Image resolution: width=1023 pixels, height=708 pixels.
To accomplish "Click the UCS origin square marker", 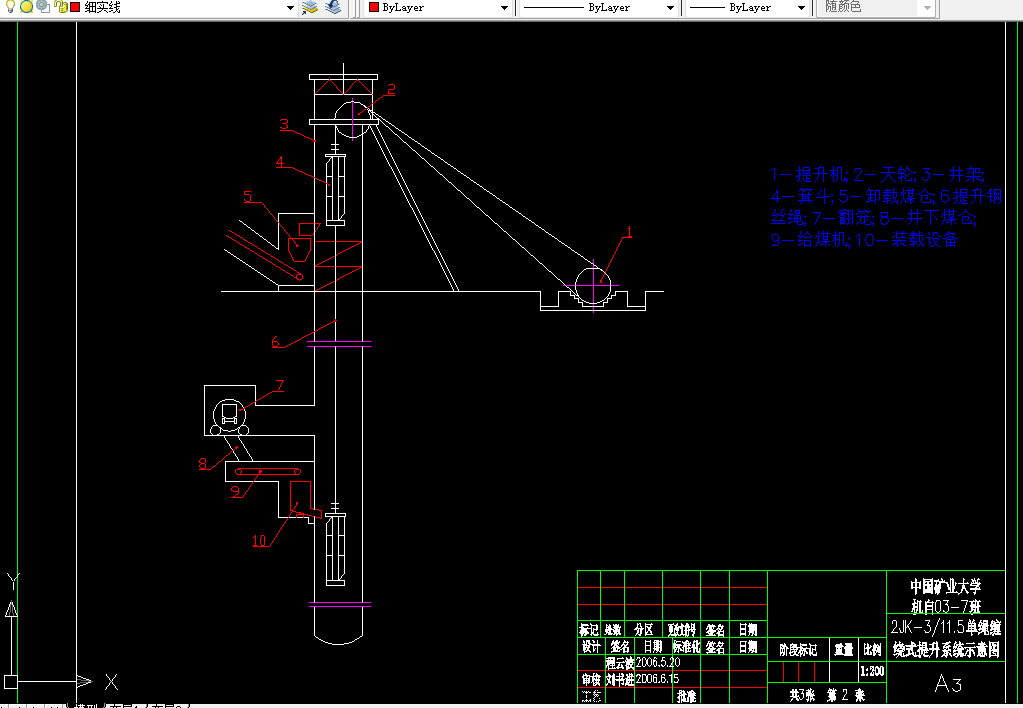I will (11, 683).
